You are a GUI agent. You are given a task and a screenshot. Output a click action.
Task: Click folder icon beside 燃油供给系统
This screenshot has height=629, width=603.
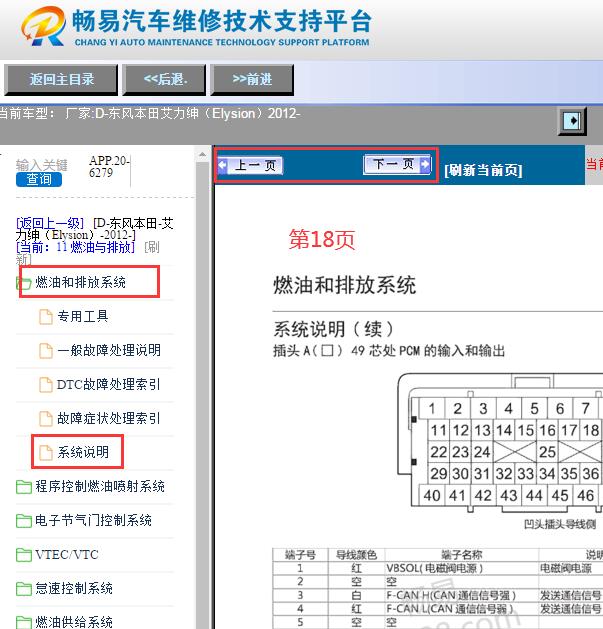[x=24, y=623]
